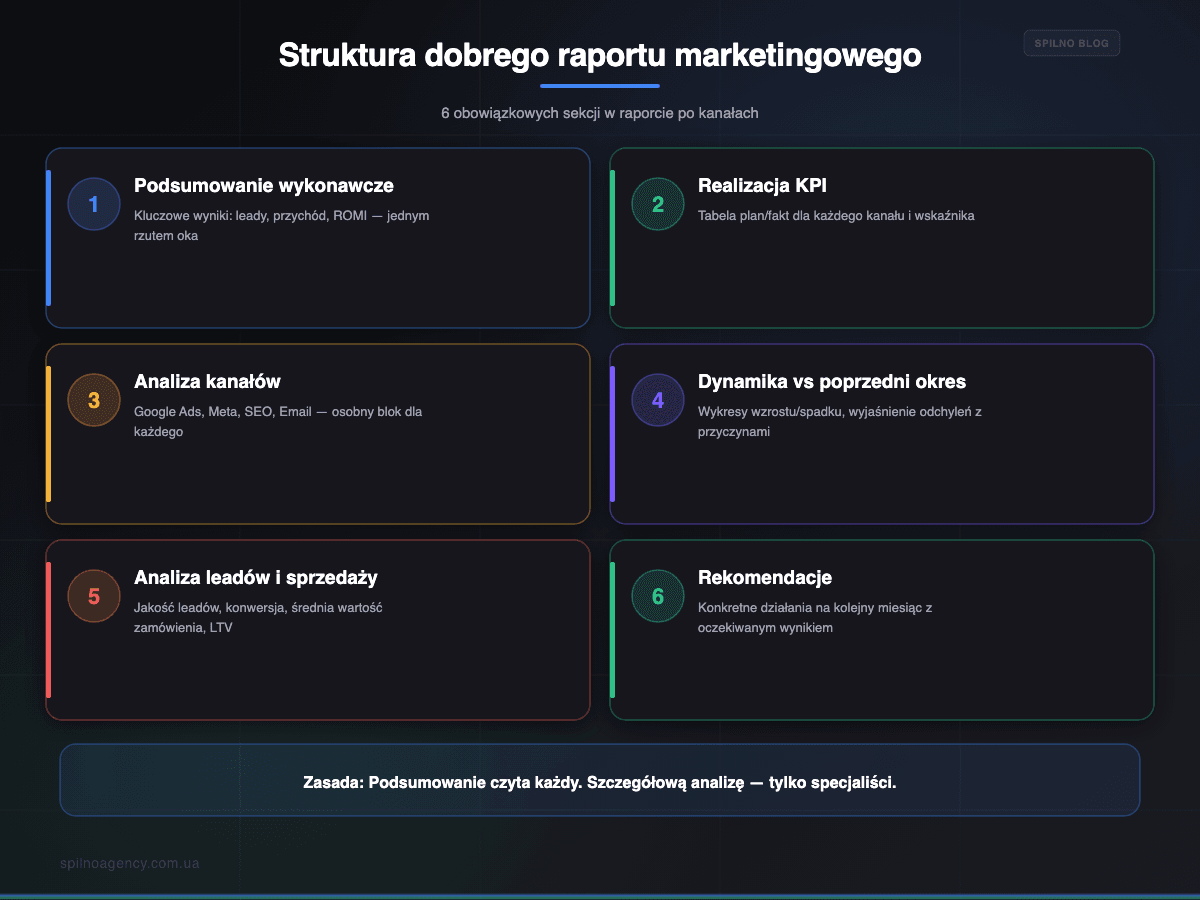
Task: Click description 'Jakość leadów, konwersja, średnia wartość'
Action: coord(258,608)
